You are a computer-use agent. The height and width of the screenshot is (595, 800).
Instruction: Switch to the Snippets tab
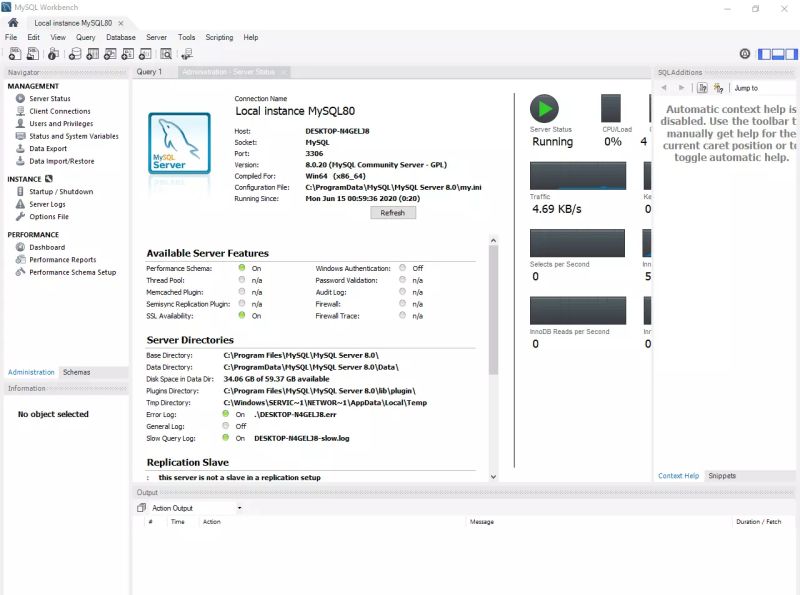click(722, 476)
